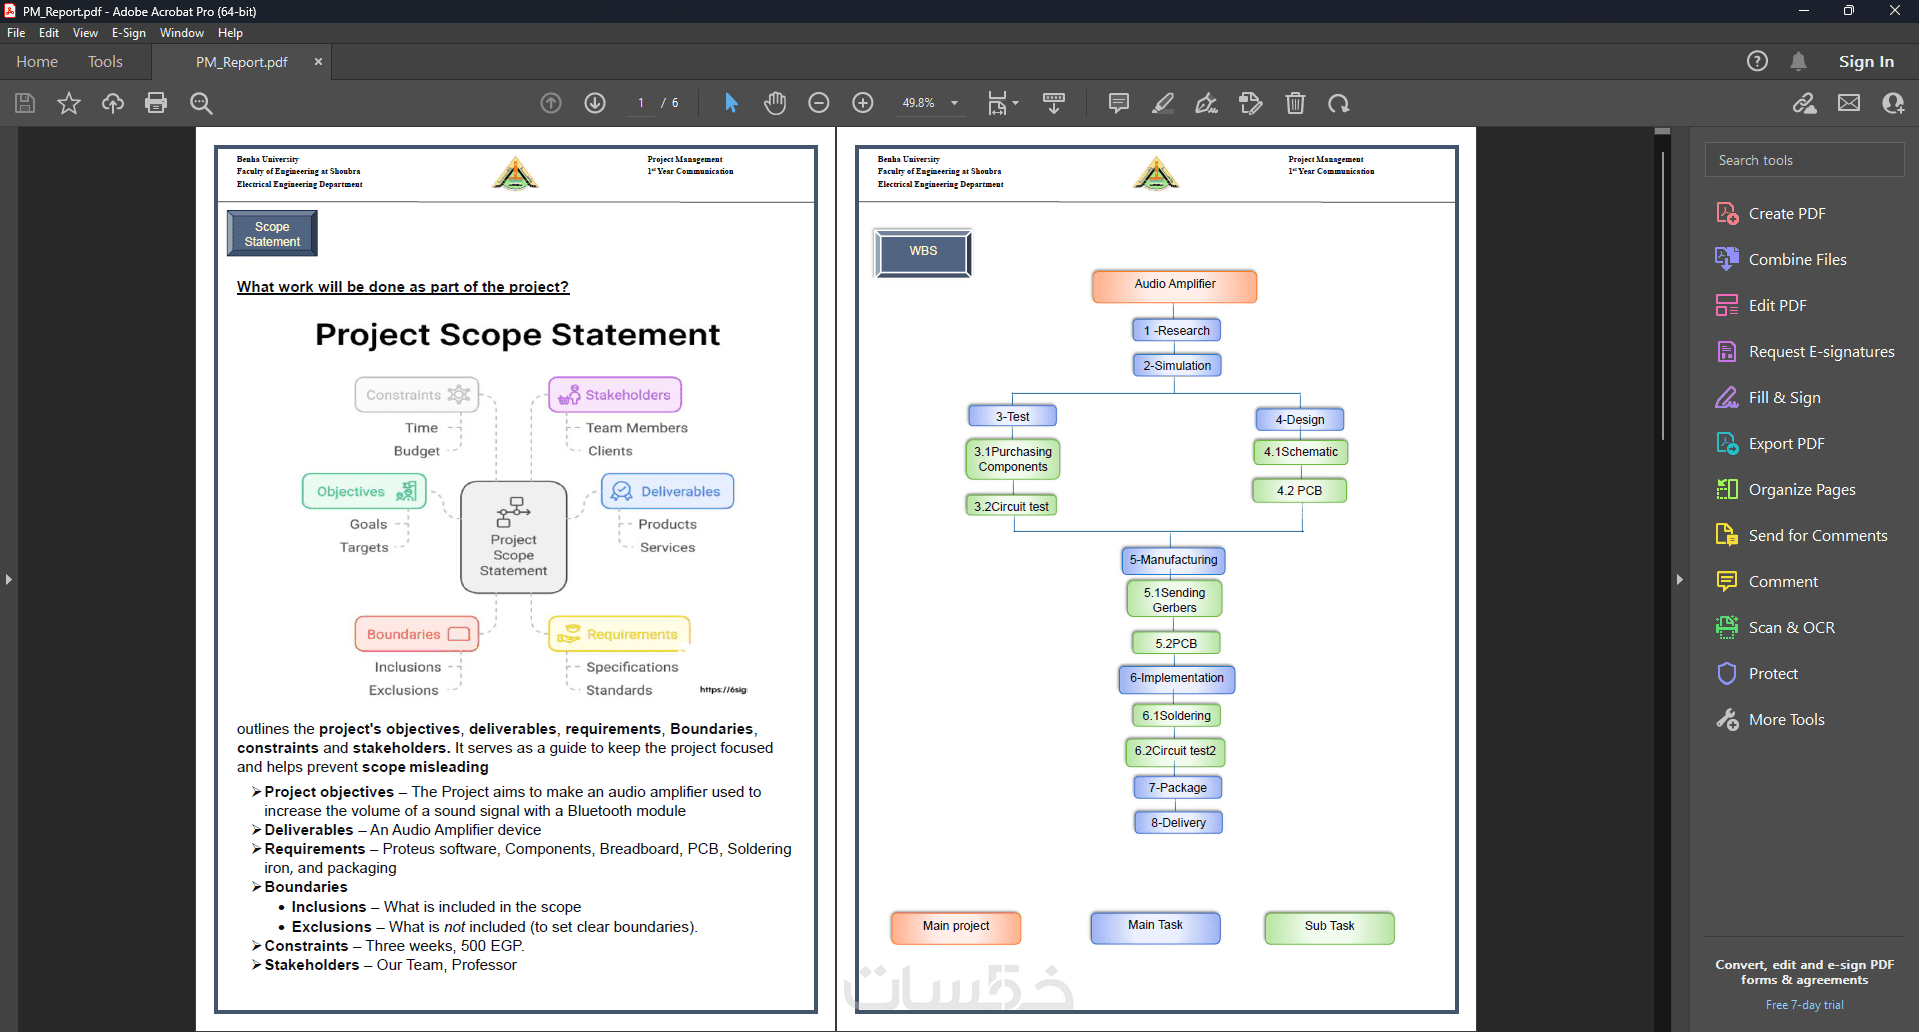Open Send for Comments tool

1817,536
